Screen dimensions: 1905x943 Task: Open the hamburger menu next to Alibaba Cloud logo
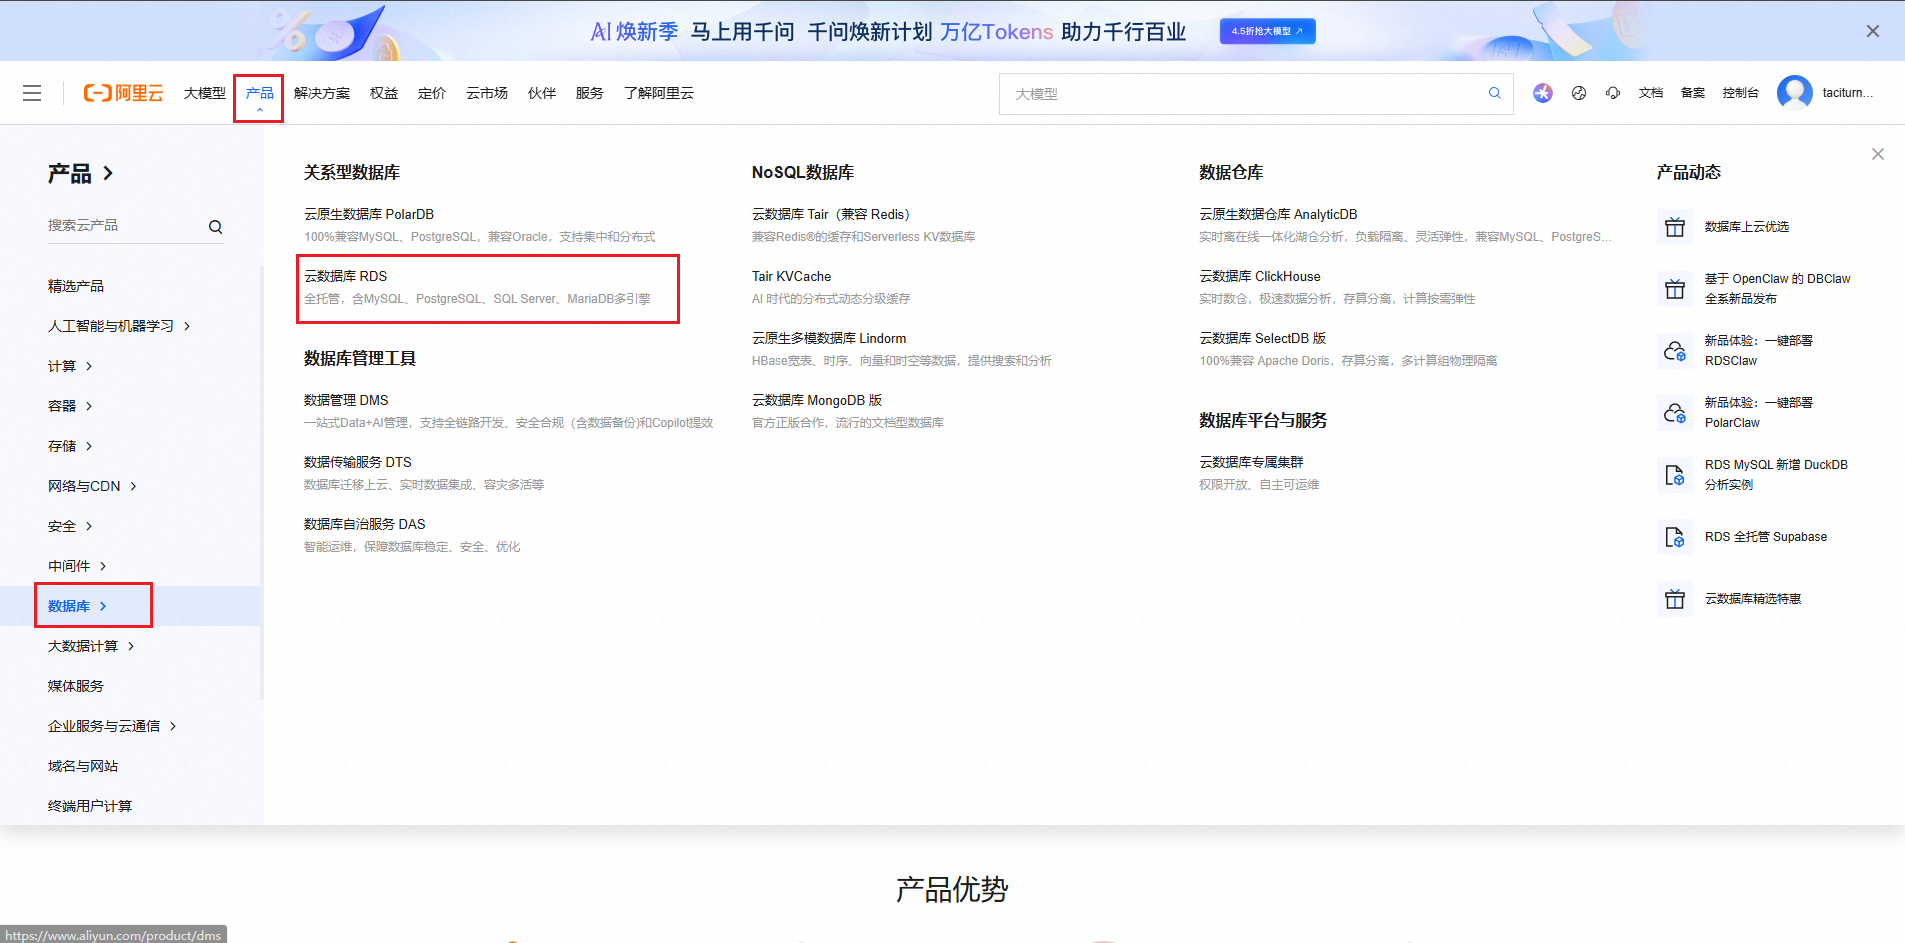pyautogui.click(x=32, y=93)
